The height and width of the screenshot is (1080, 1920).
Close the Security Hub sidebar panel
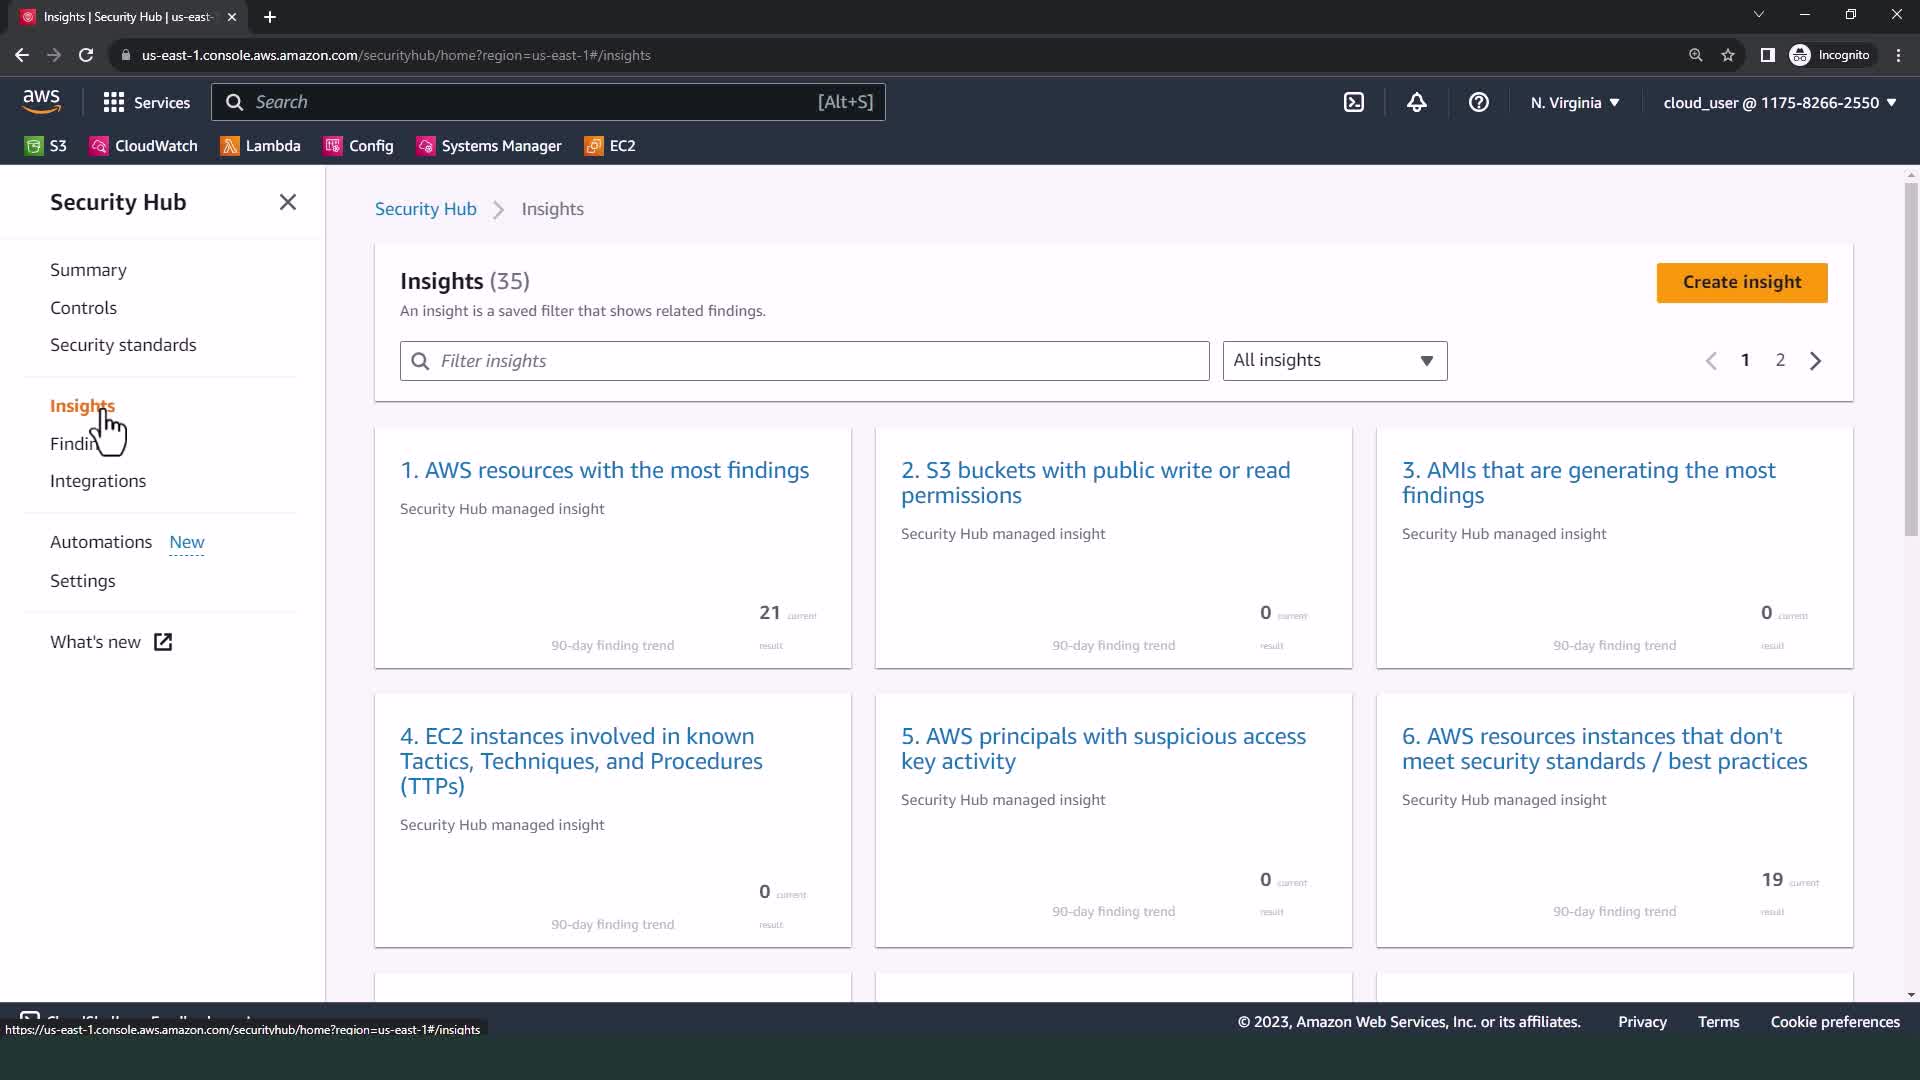click(x=288, y=202)
